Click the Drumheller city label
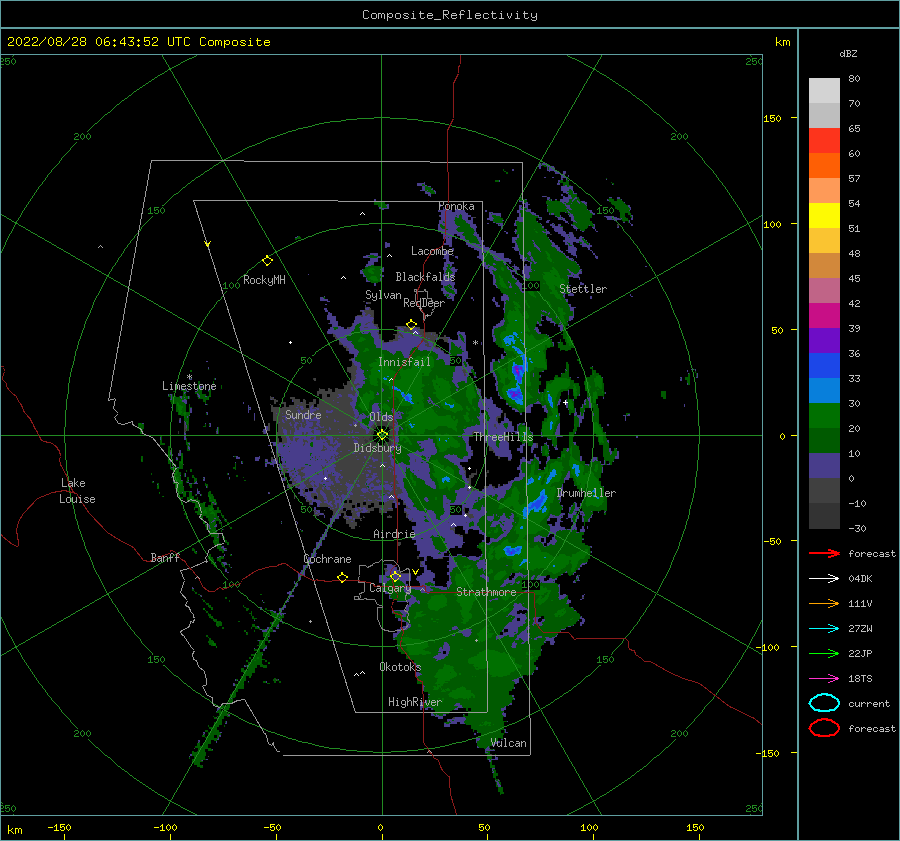This screenshot has height=841, width=900. (x=586, y=493)
